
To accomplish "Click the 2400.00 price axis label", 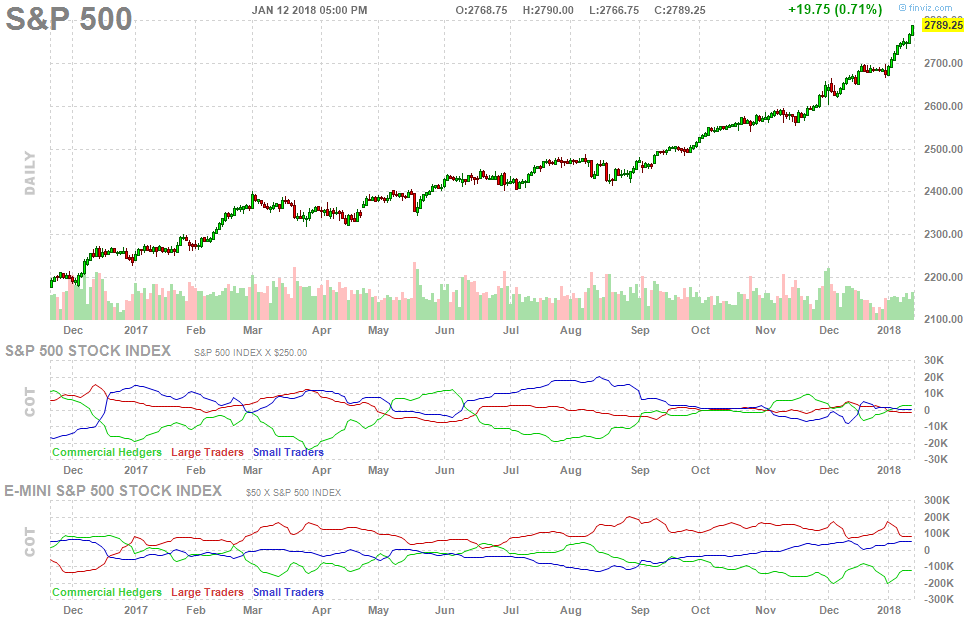I will click(x=943, y=191).
